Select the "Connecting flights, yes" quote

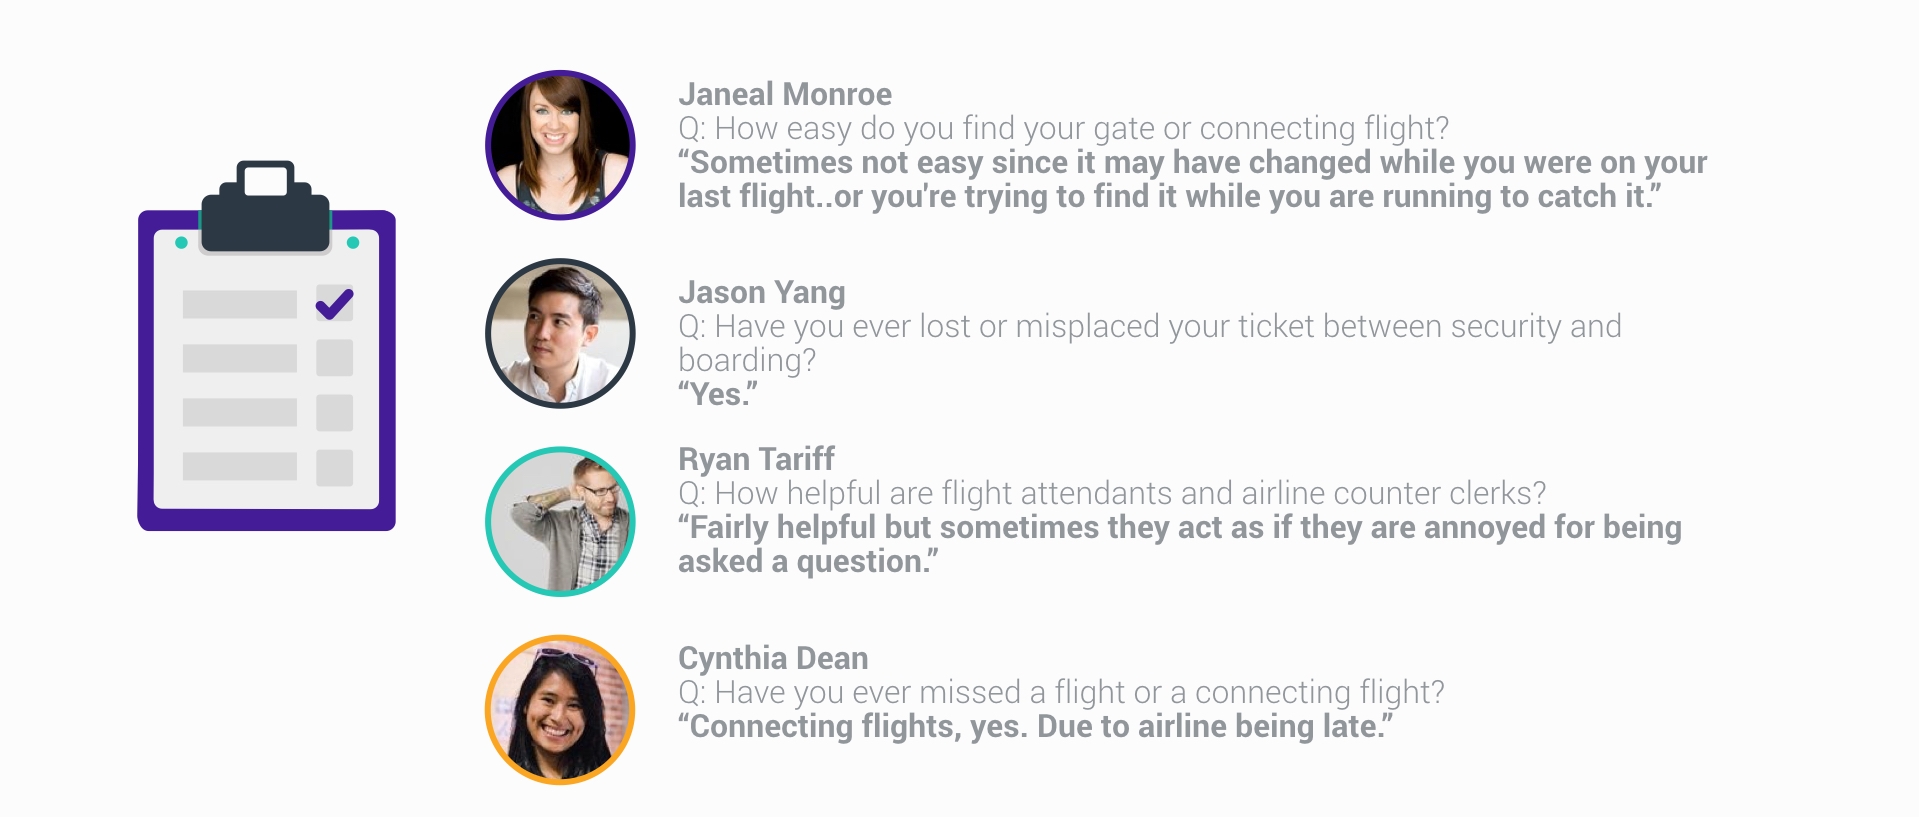pos(1035,727)
